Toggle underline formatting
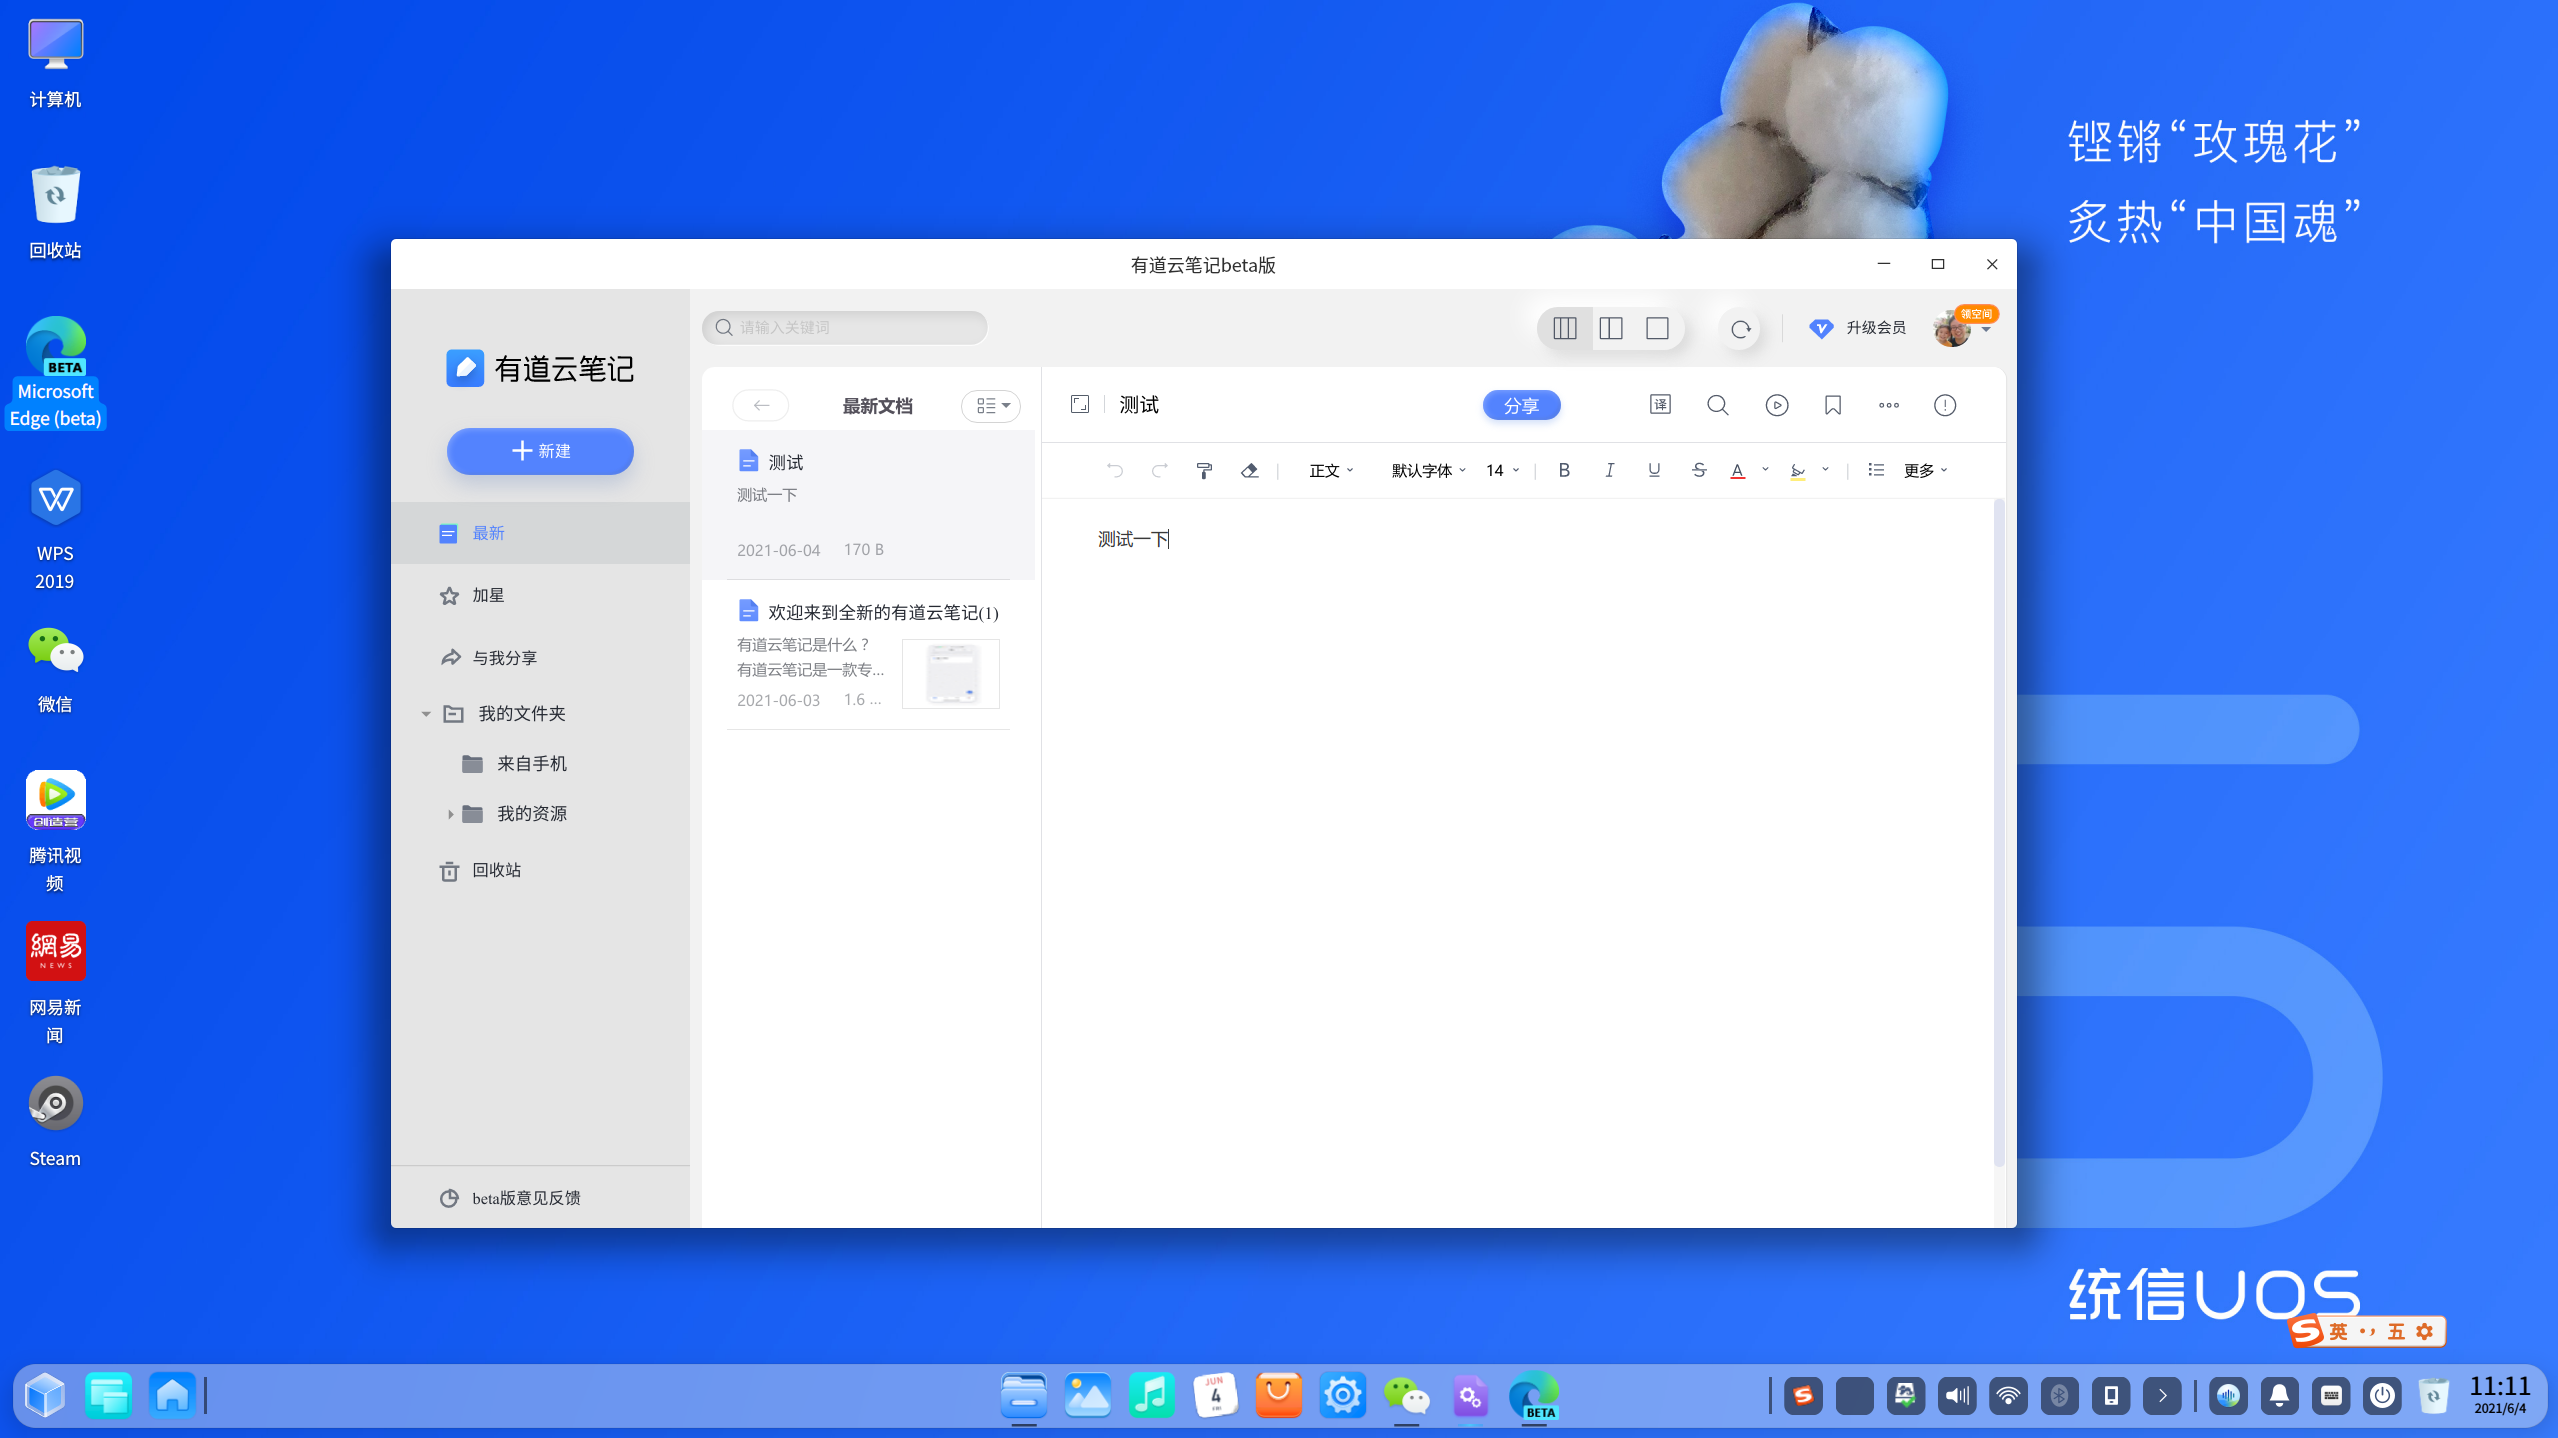 (1654, 470)
